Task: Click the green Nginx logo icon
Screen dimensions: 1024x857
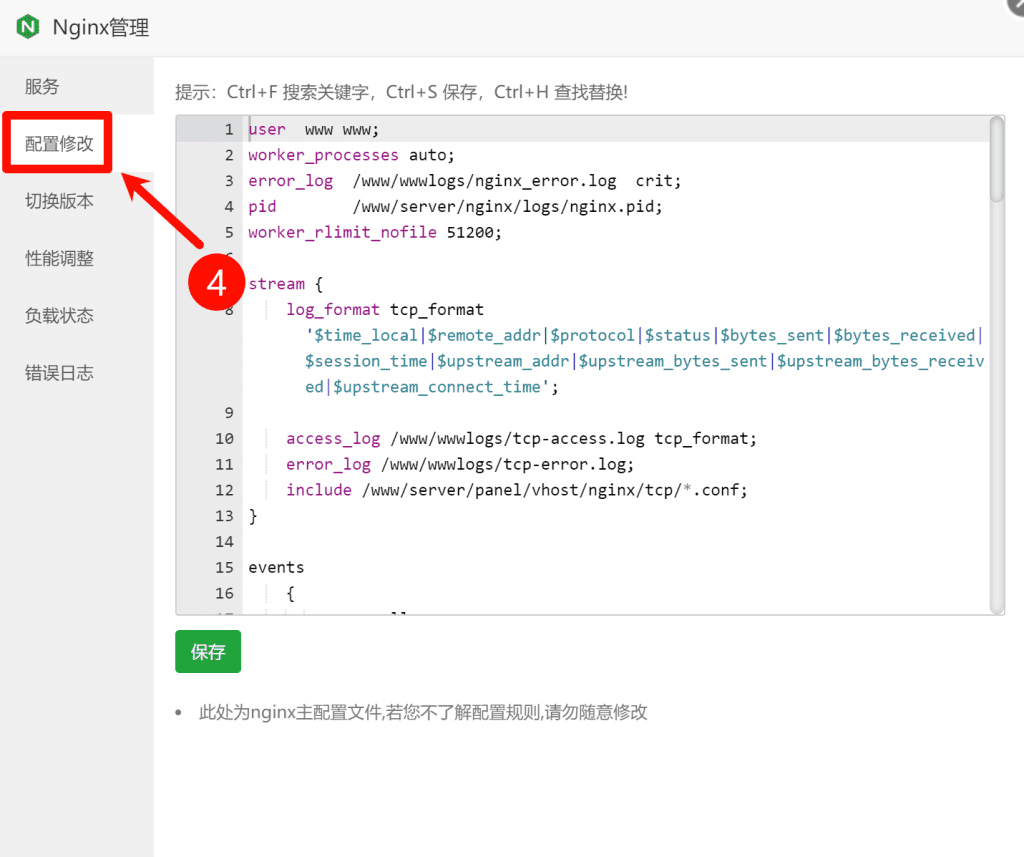Action: [28, 27]
